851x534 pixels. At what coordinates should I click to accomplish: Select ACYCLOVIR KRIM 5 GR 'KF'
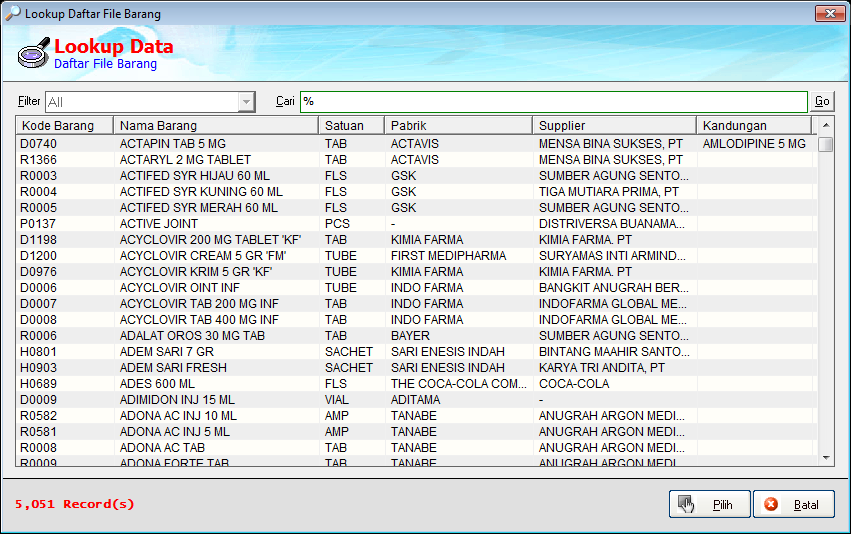(x=416, y=272)
